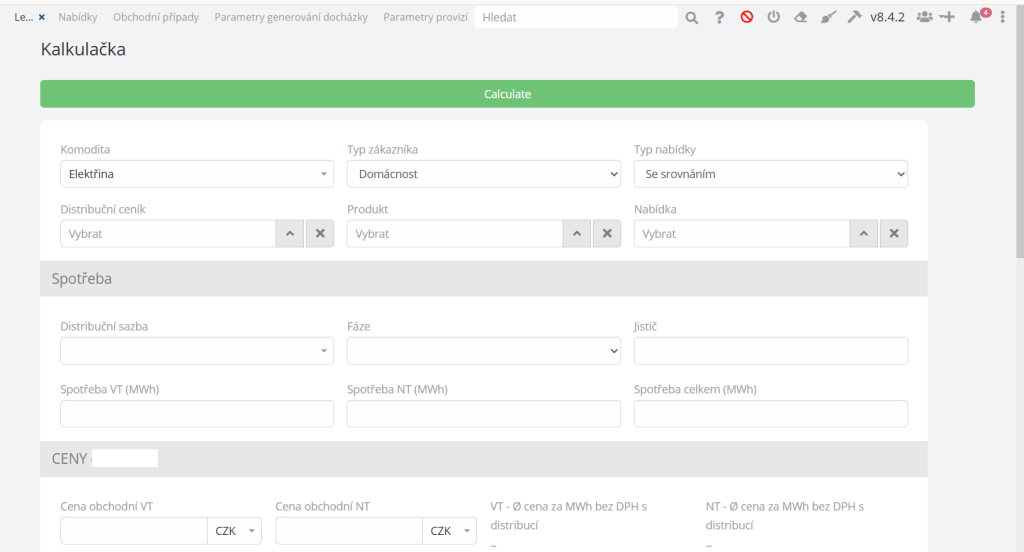
Task: Click the hammer icon in top toolbar
Action: pos(854,17)
